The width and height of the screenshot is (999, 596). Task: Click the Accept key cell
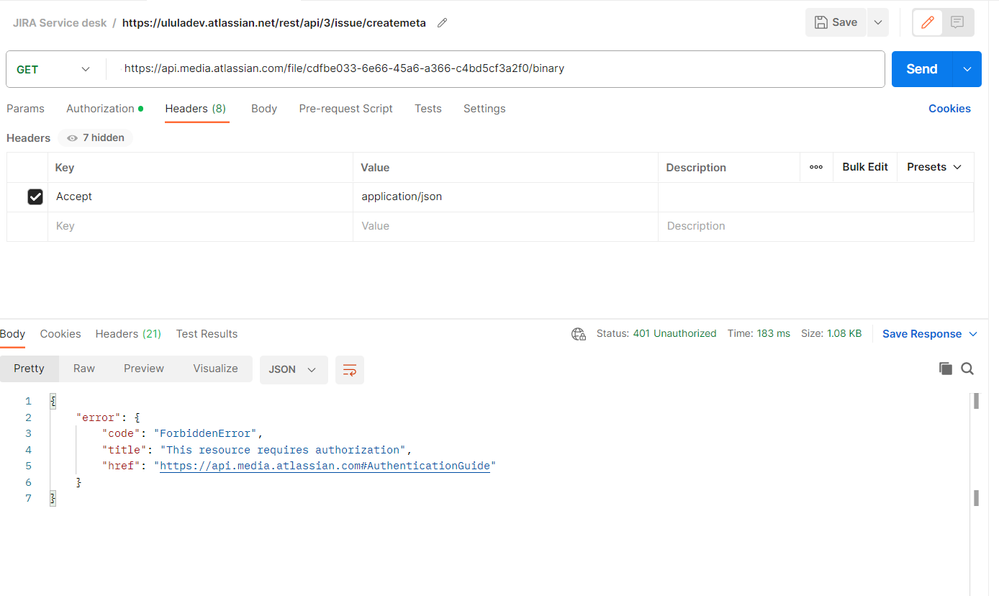point(201,197)
